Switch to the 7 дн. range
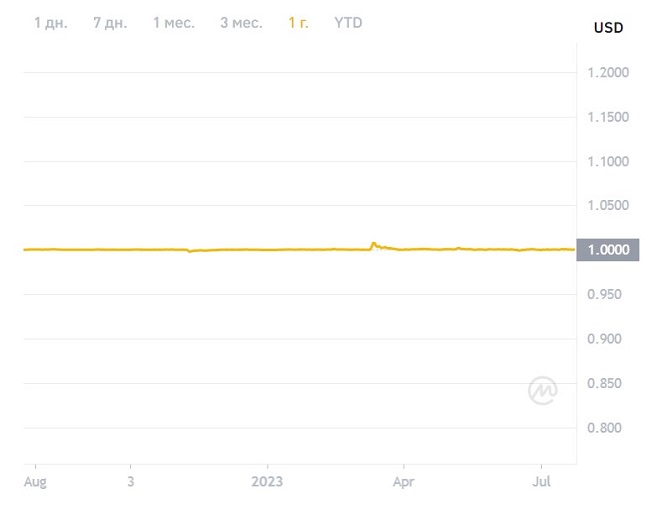 [x=110, y=22]
